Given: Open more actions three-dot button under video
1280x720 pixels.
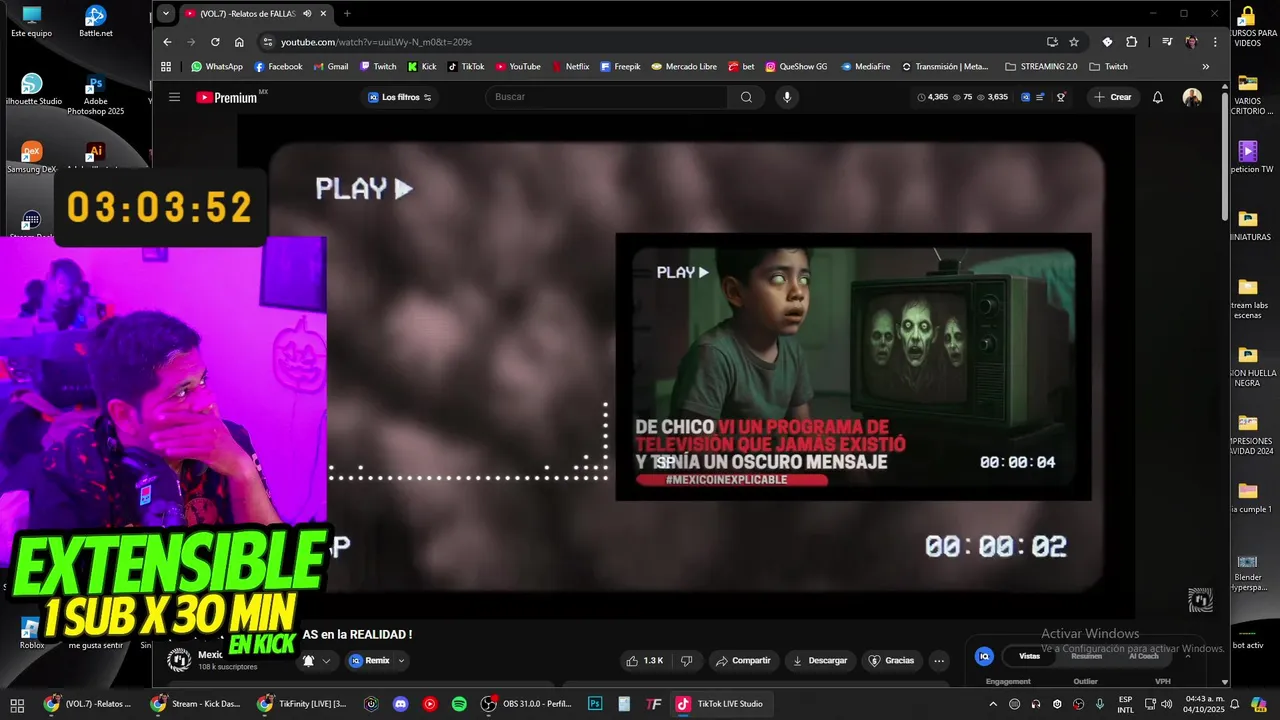Looking at the screenshot, I should (938, 661).
